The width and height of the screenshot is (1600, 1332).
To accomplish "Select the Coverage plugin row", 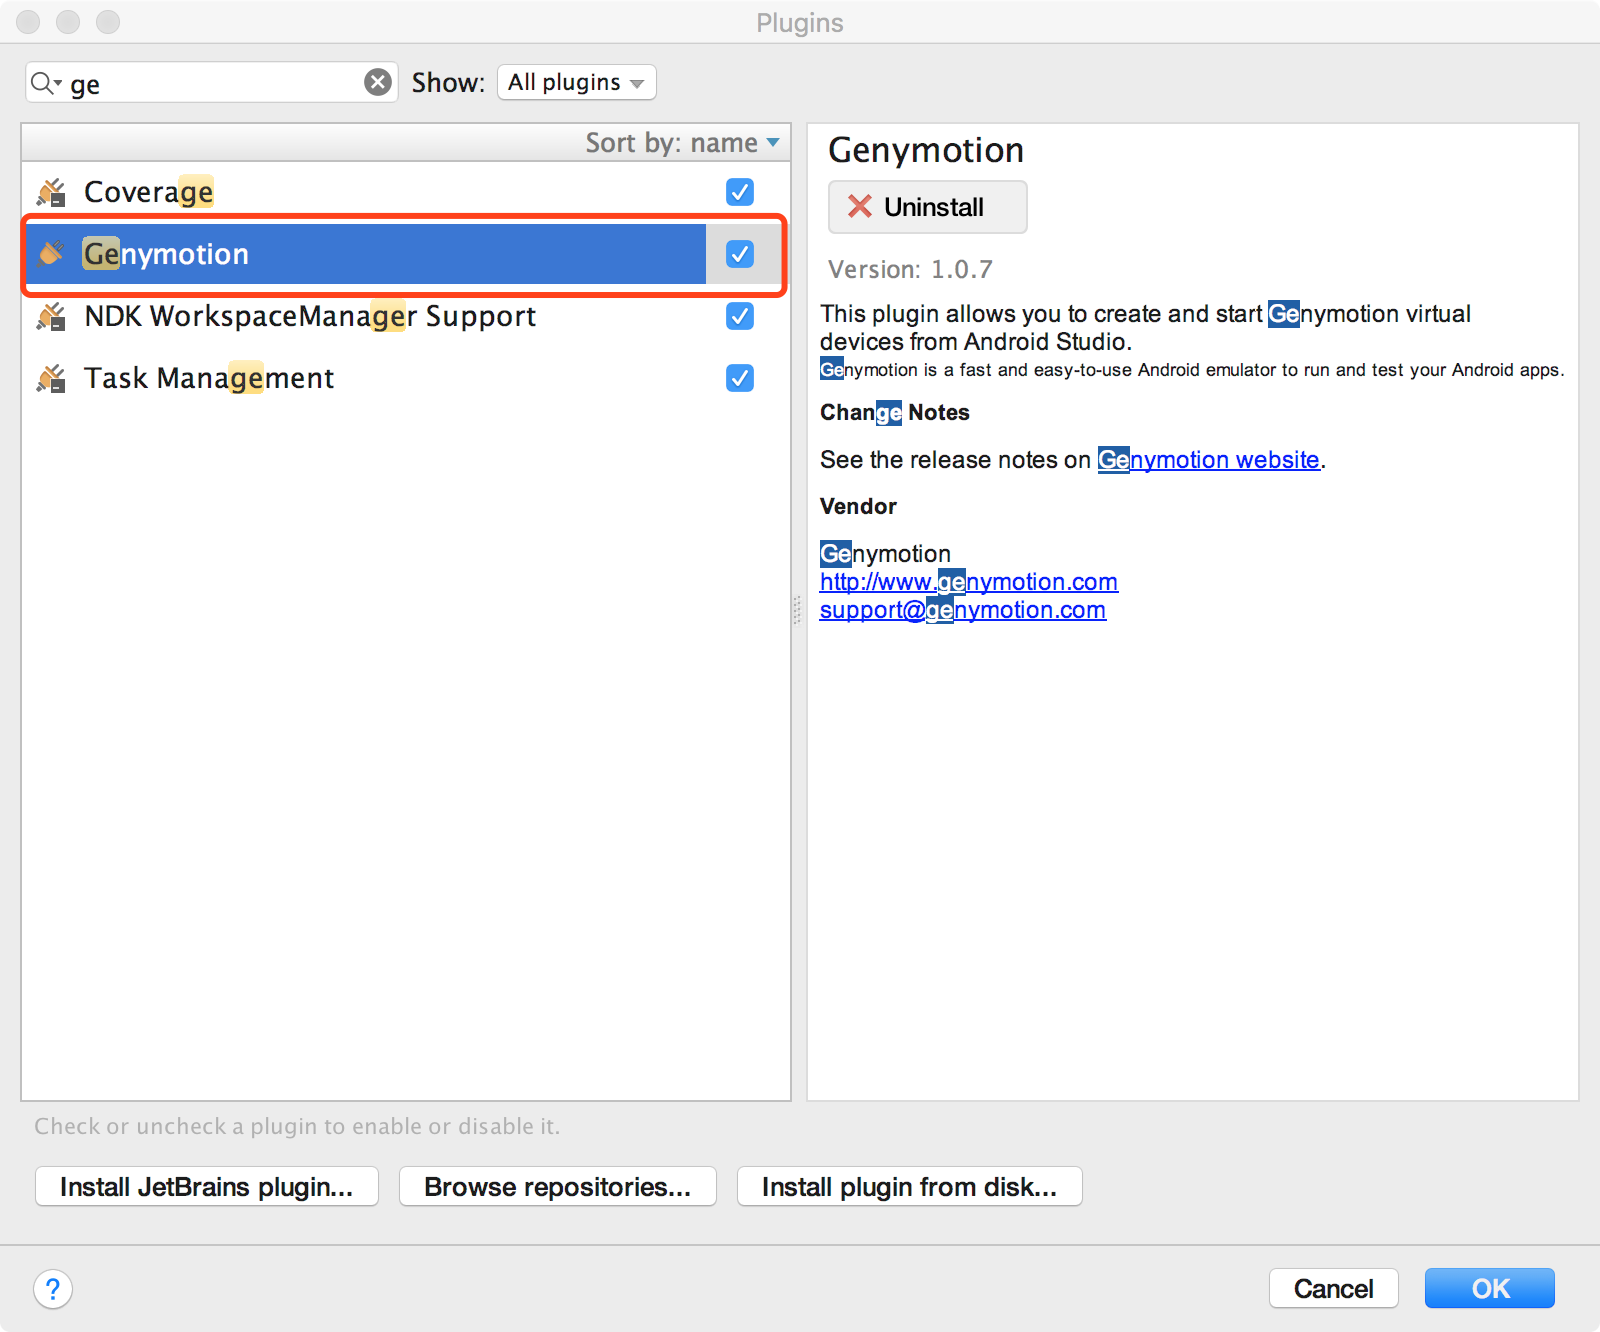I will pyautogui.click(x=406, y=192).
